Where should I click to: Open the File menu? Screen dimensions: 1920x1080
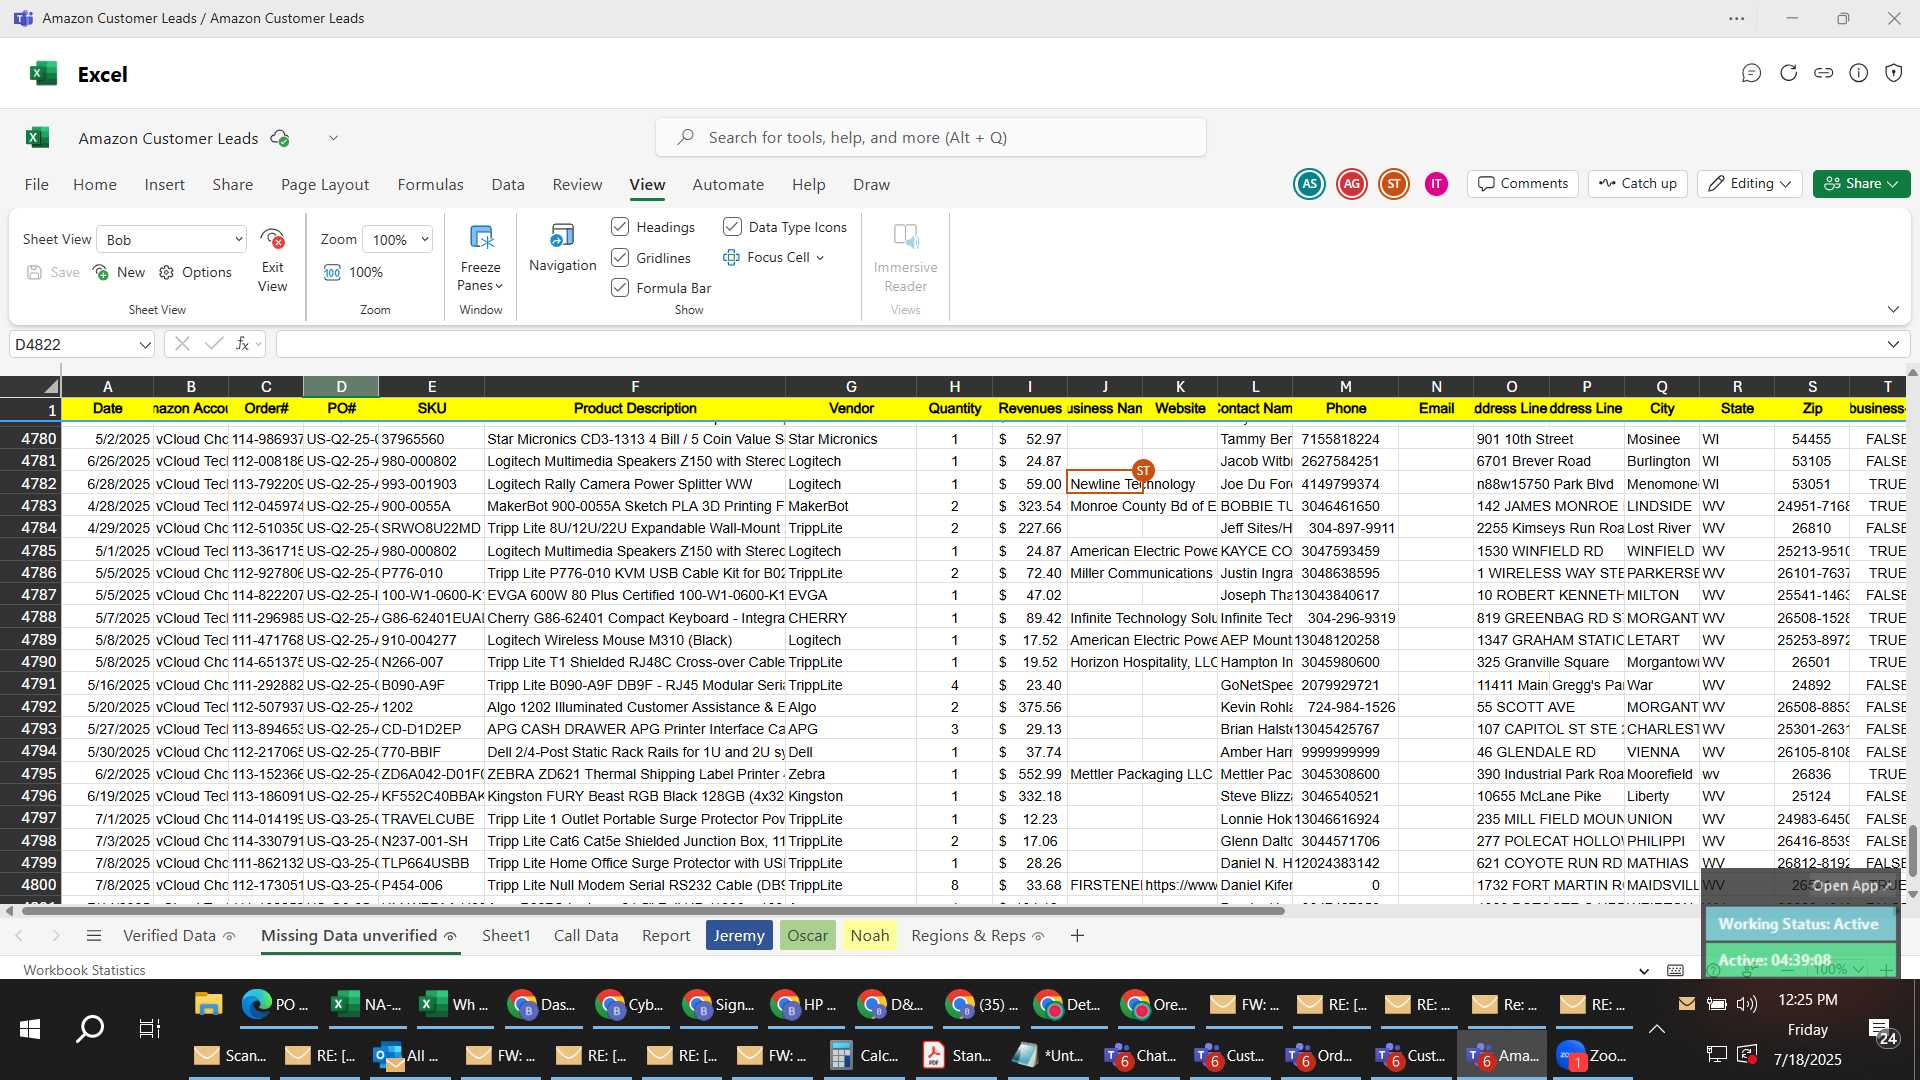[x=37, y=185]
